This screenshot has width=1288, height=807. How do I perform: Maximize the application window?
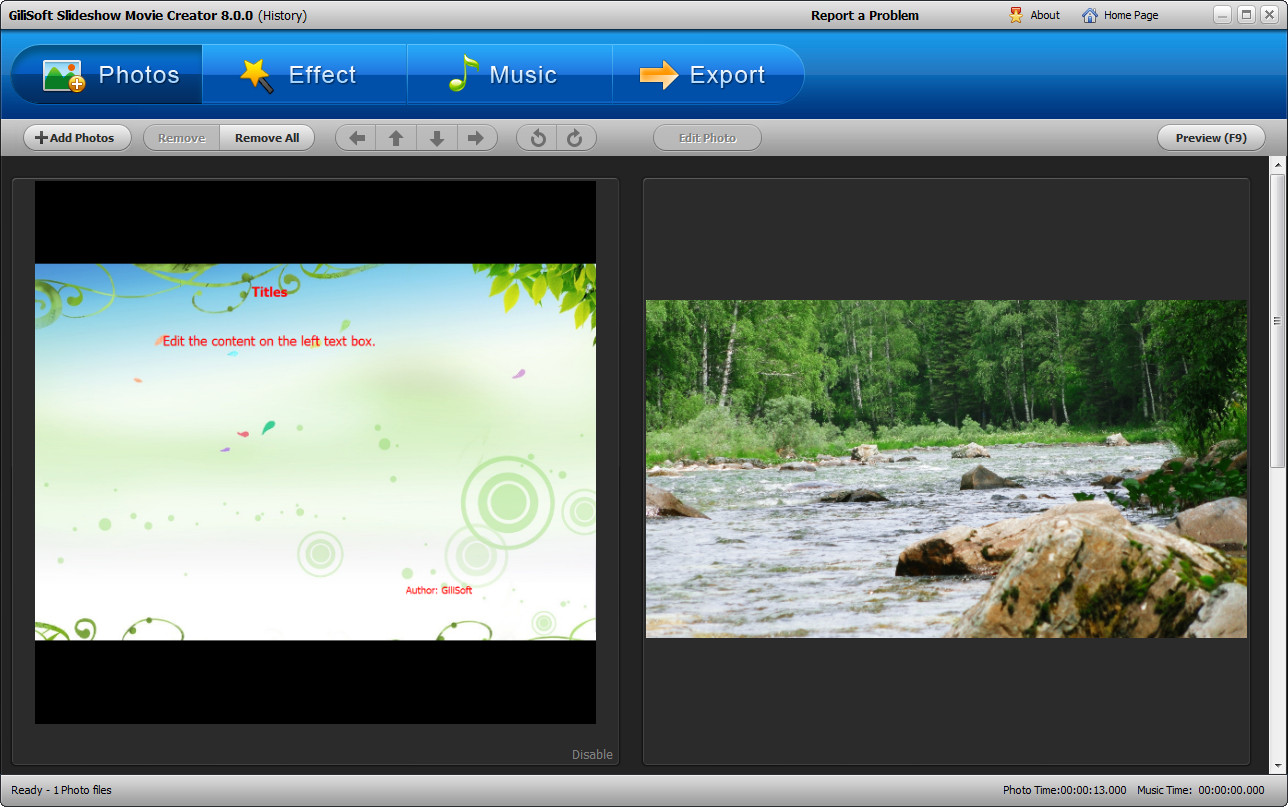[x=1246, y=14]
